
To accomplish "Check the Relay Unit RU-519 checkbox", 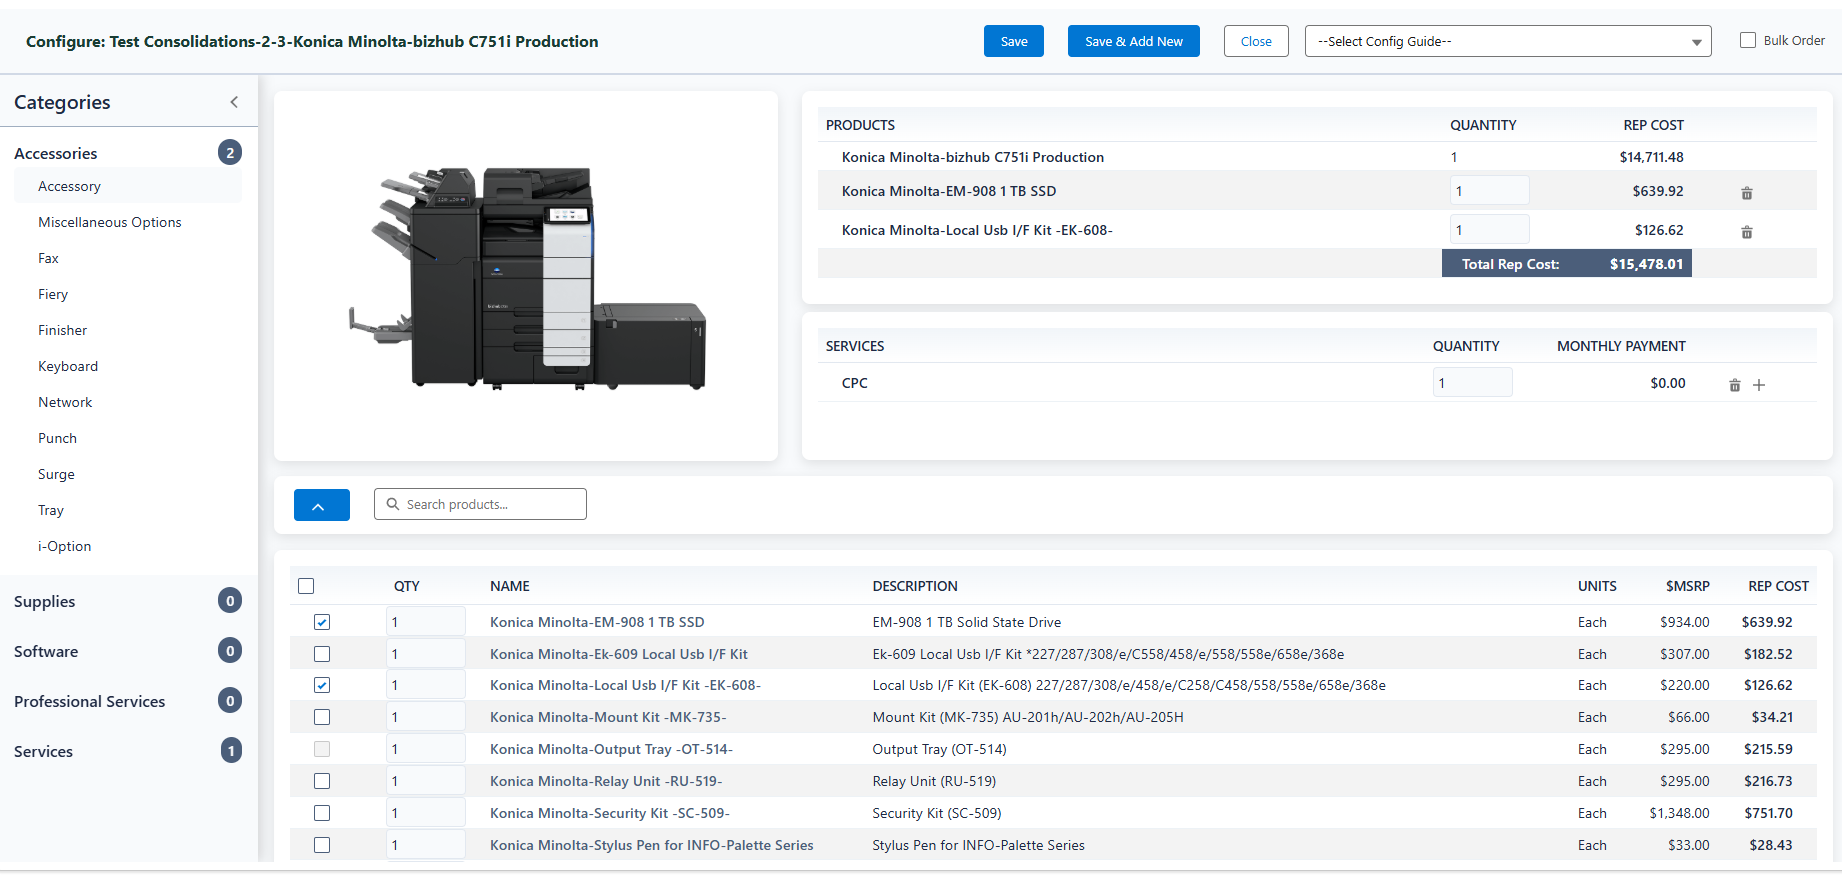I will [322, 781].
